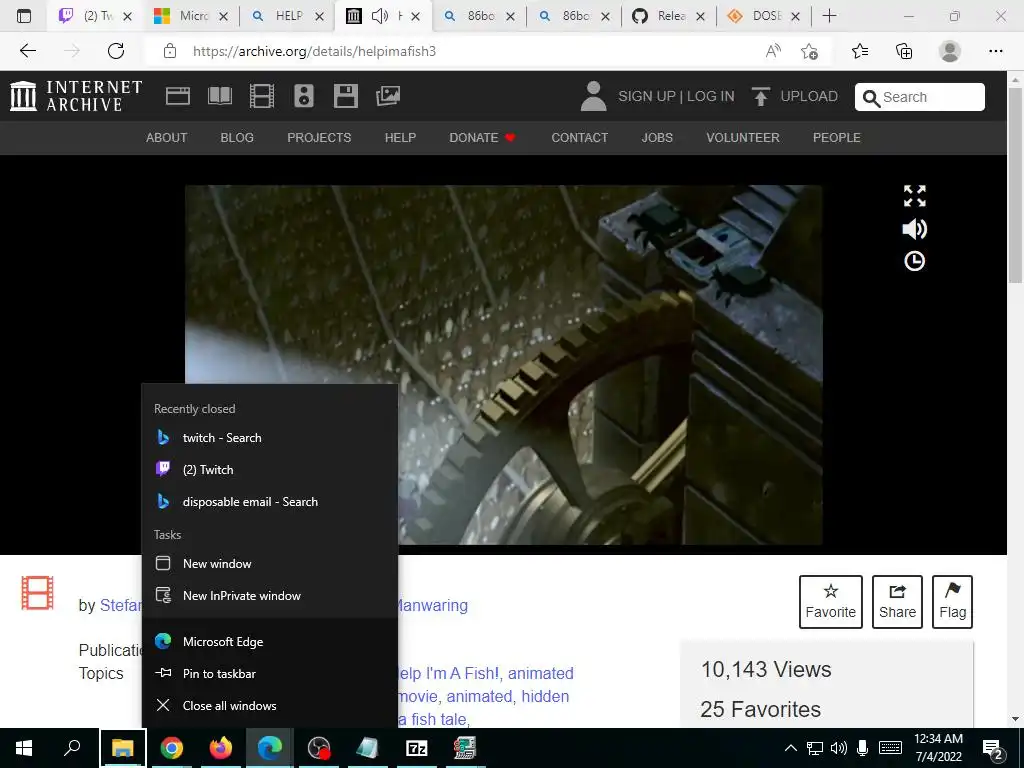This screenshot has height=768, width=1024.
Task: Click the PEOPLE link
Action: pos(837,138)
